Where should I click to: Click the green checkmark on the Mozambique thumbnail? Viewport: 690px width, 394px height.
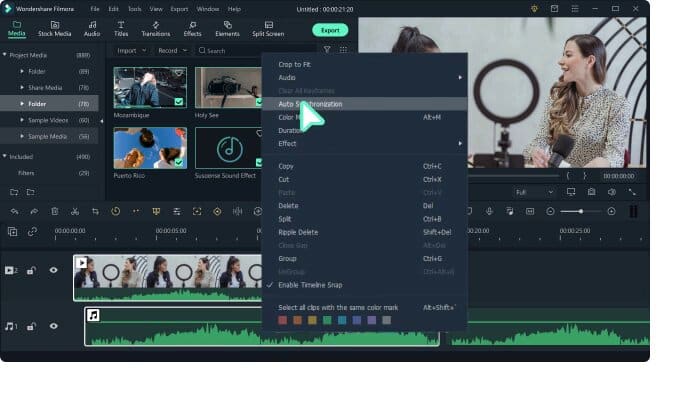179,102
